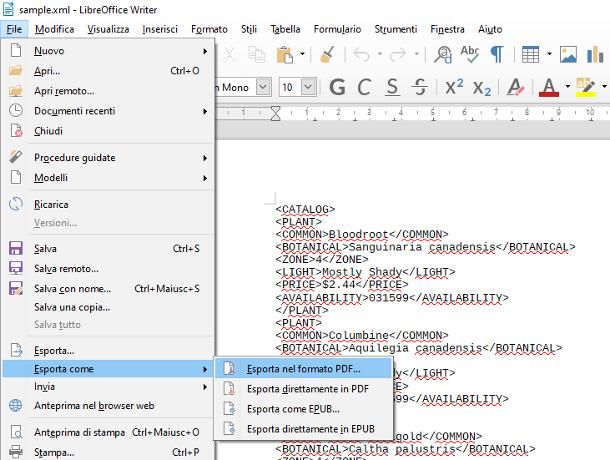
Task: Open the Tabella menu
Action: [285, 29]
